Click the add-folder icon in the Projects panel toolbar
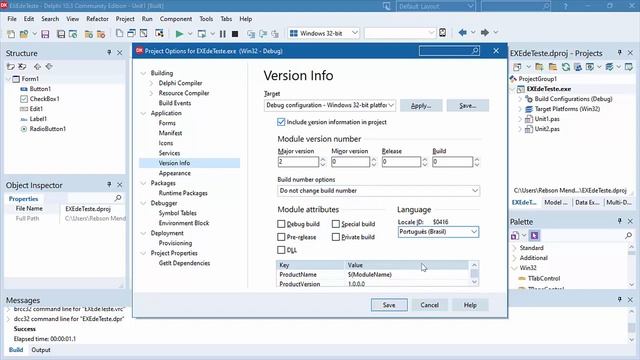Screen dimensions: 640x360 point(539,67)
